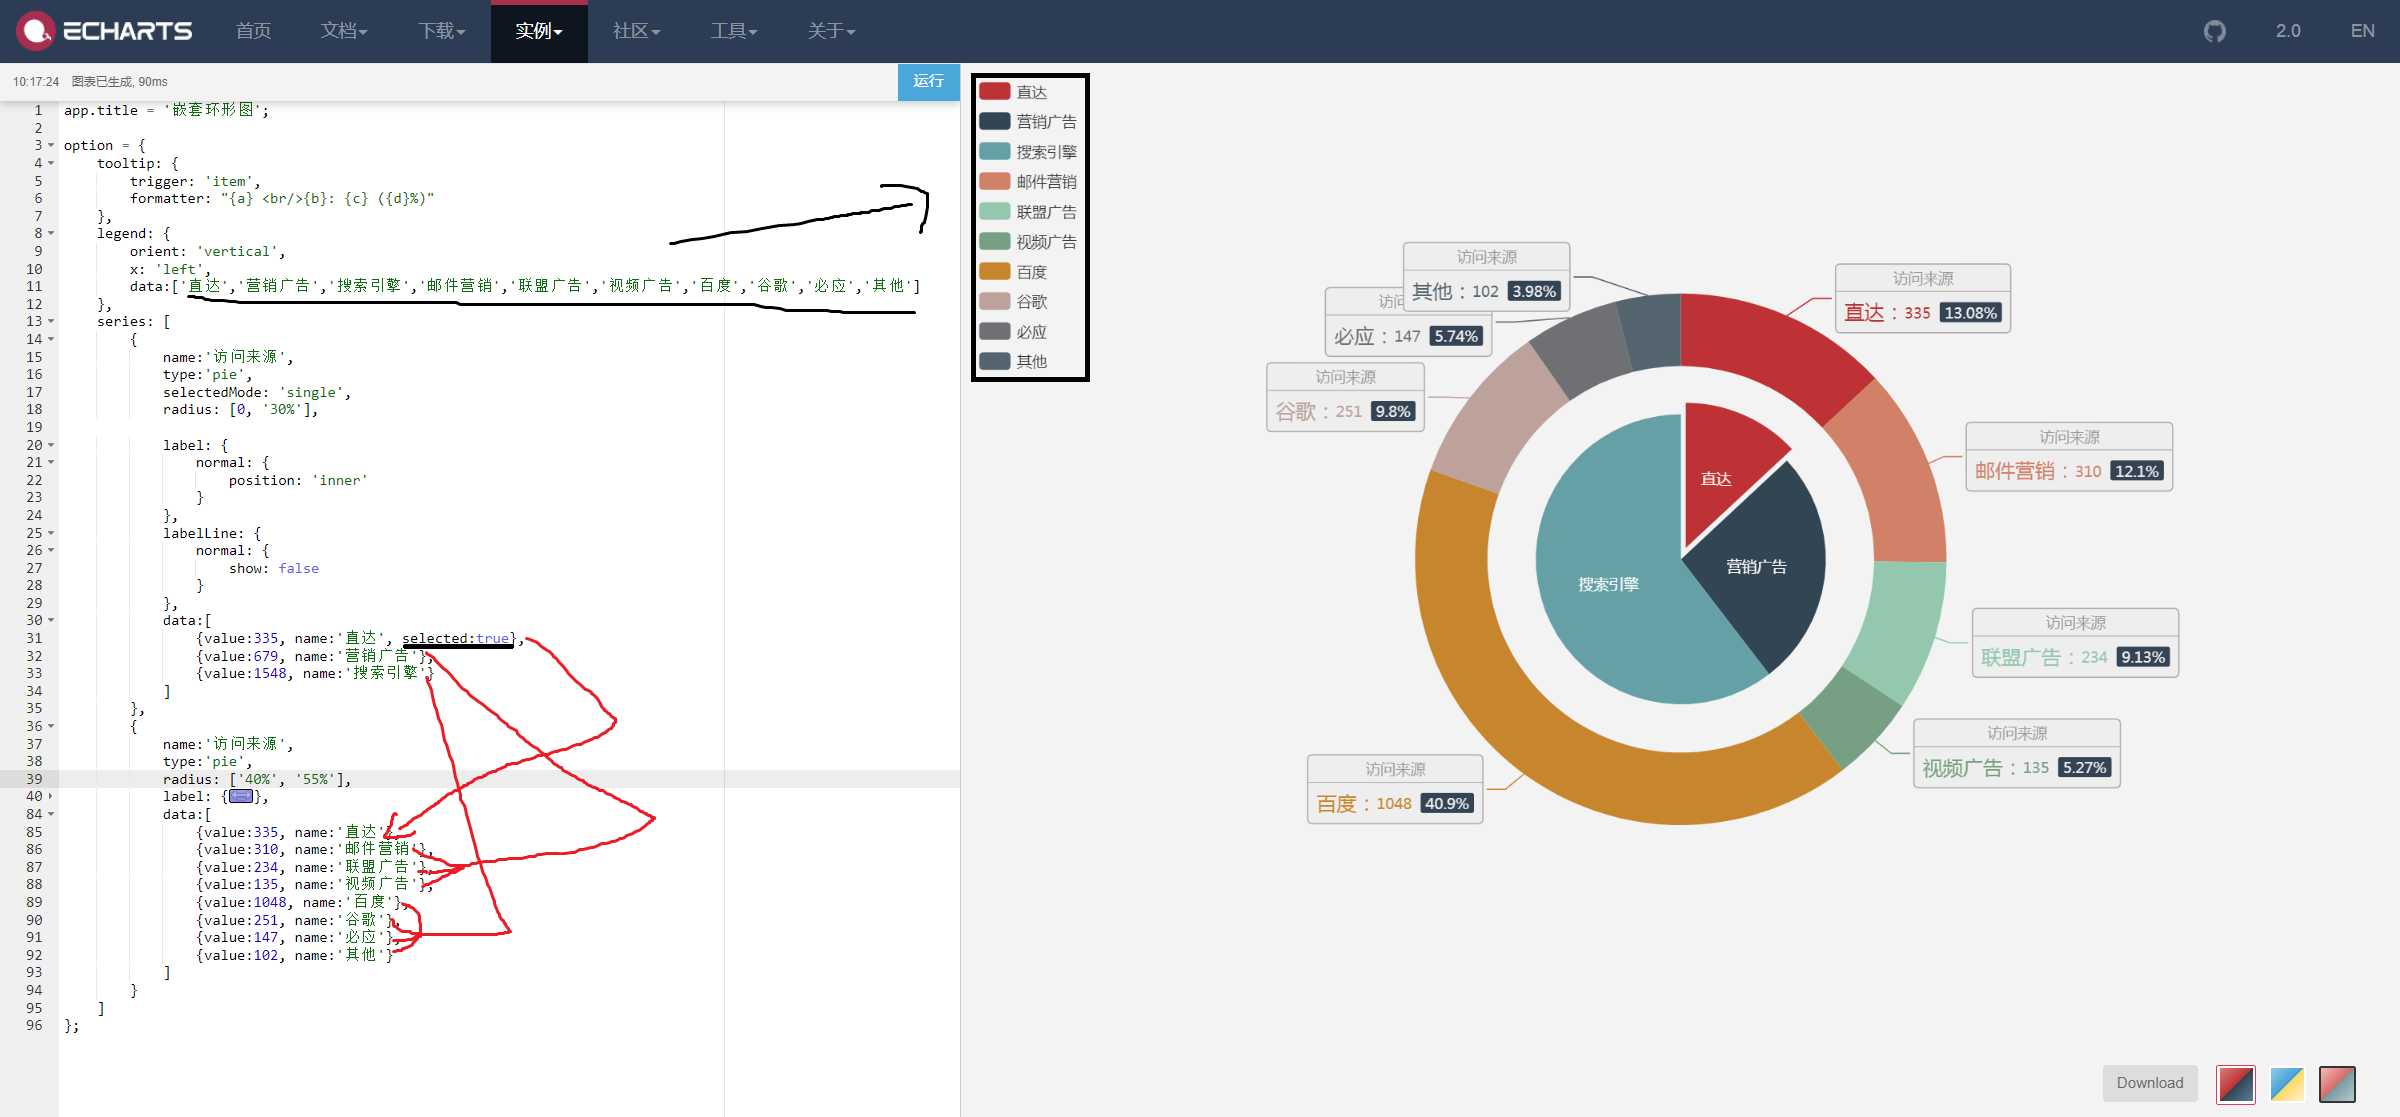This screenshot has width=2400, height=1117.
Task: Open 实例 examples menu
Action: tap(539, 31)
